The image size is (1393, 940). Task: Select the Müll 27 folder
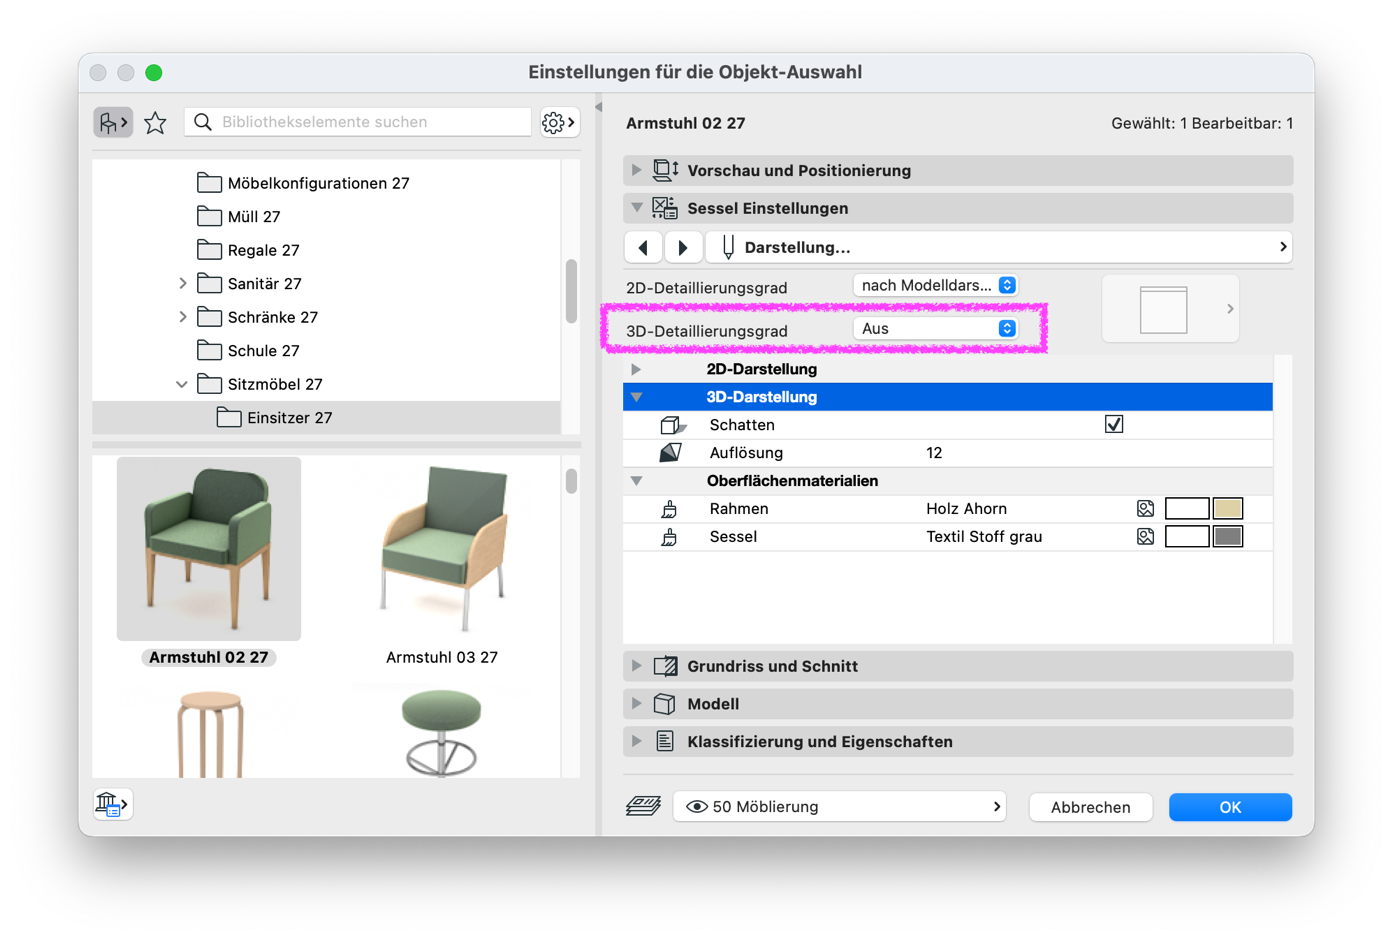(x=239, y=217)
